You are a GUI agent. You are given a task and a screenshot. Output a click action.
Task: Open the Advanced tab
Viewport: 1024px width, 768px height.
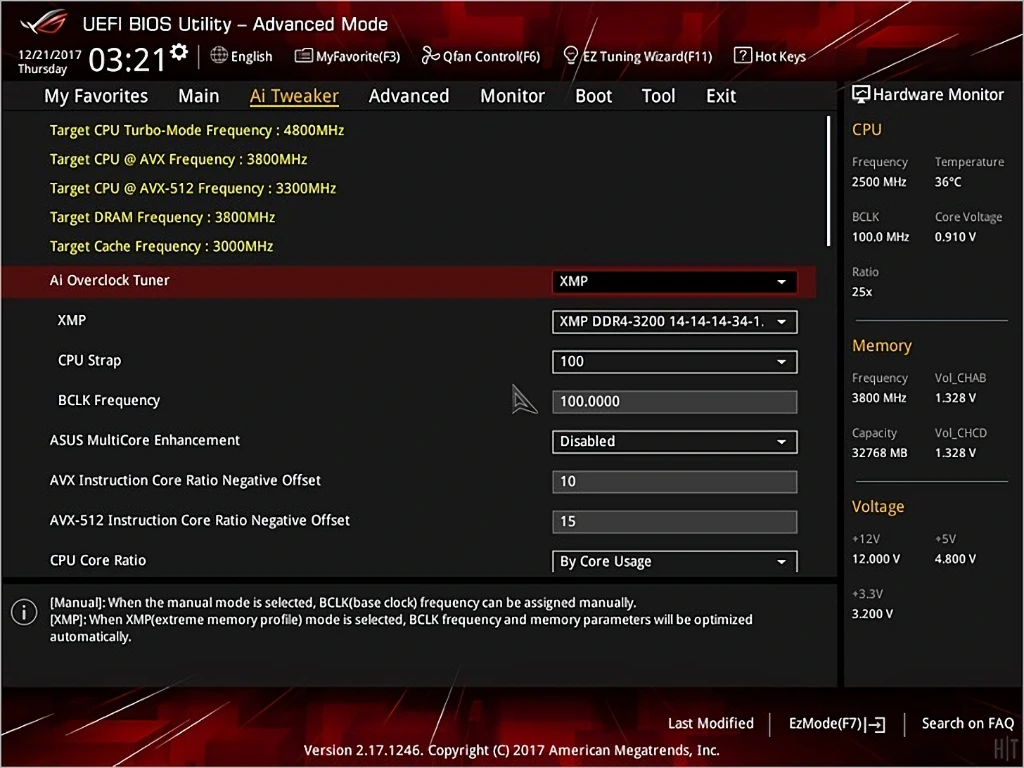(409, 96)
